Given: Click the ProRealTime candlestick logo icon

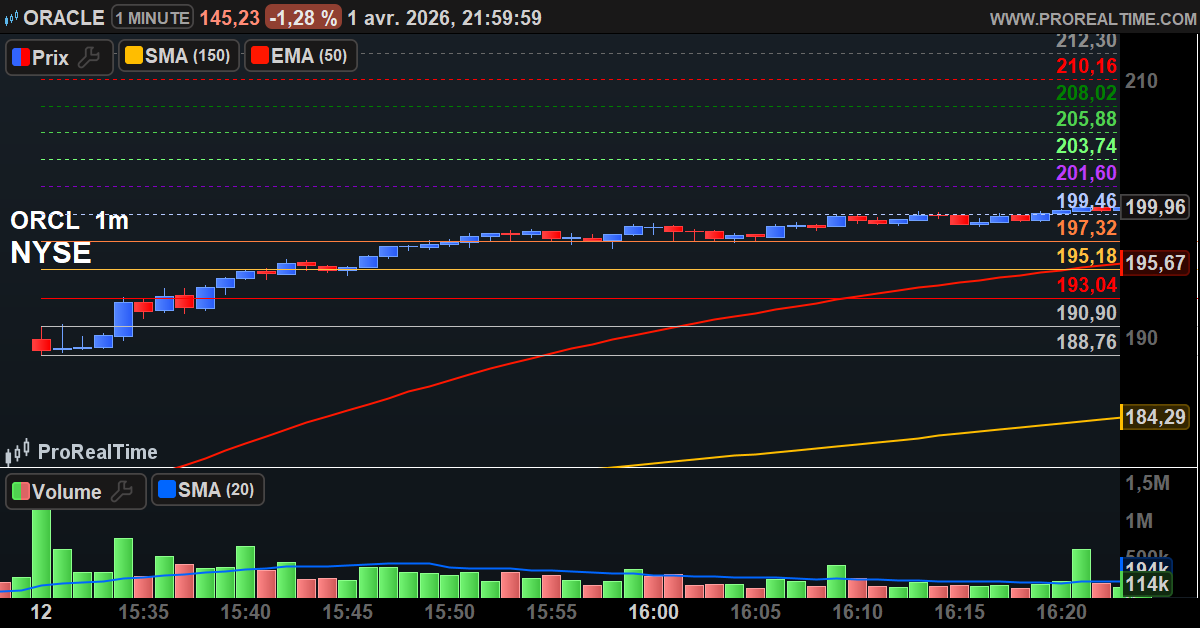Looking at the screenshot, I should pyautogui.click(x=16, y=452).
